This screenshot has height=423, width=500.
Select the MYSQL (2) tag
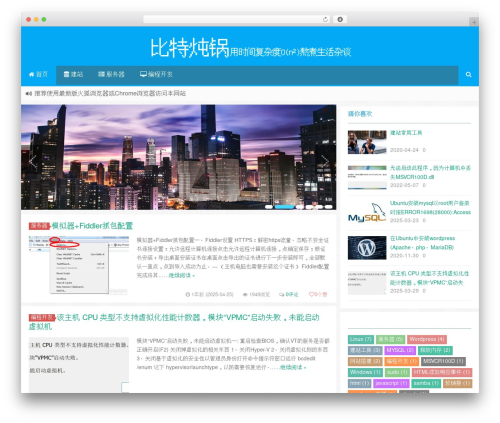click(x=400, y=350)
